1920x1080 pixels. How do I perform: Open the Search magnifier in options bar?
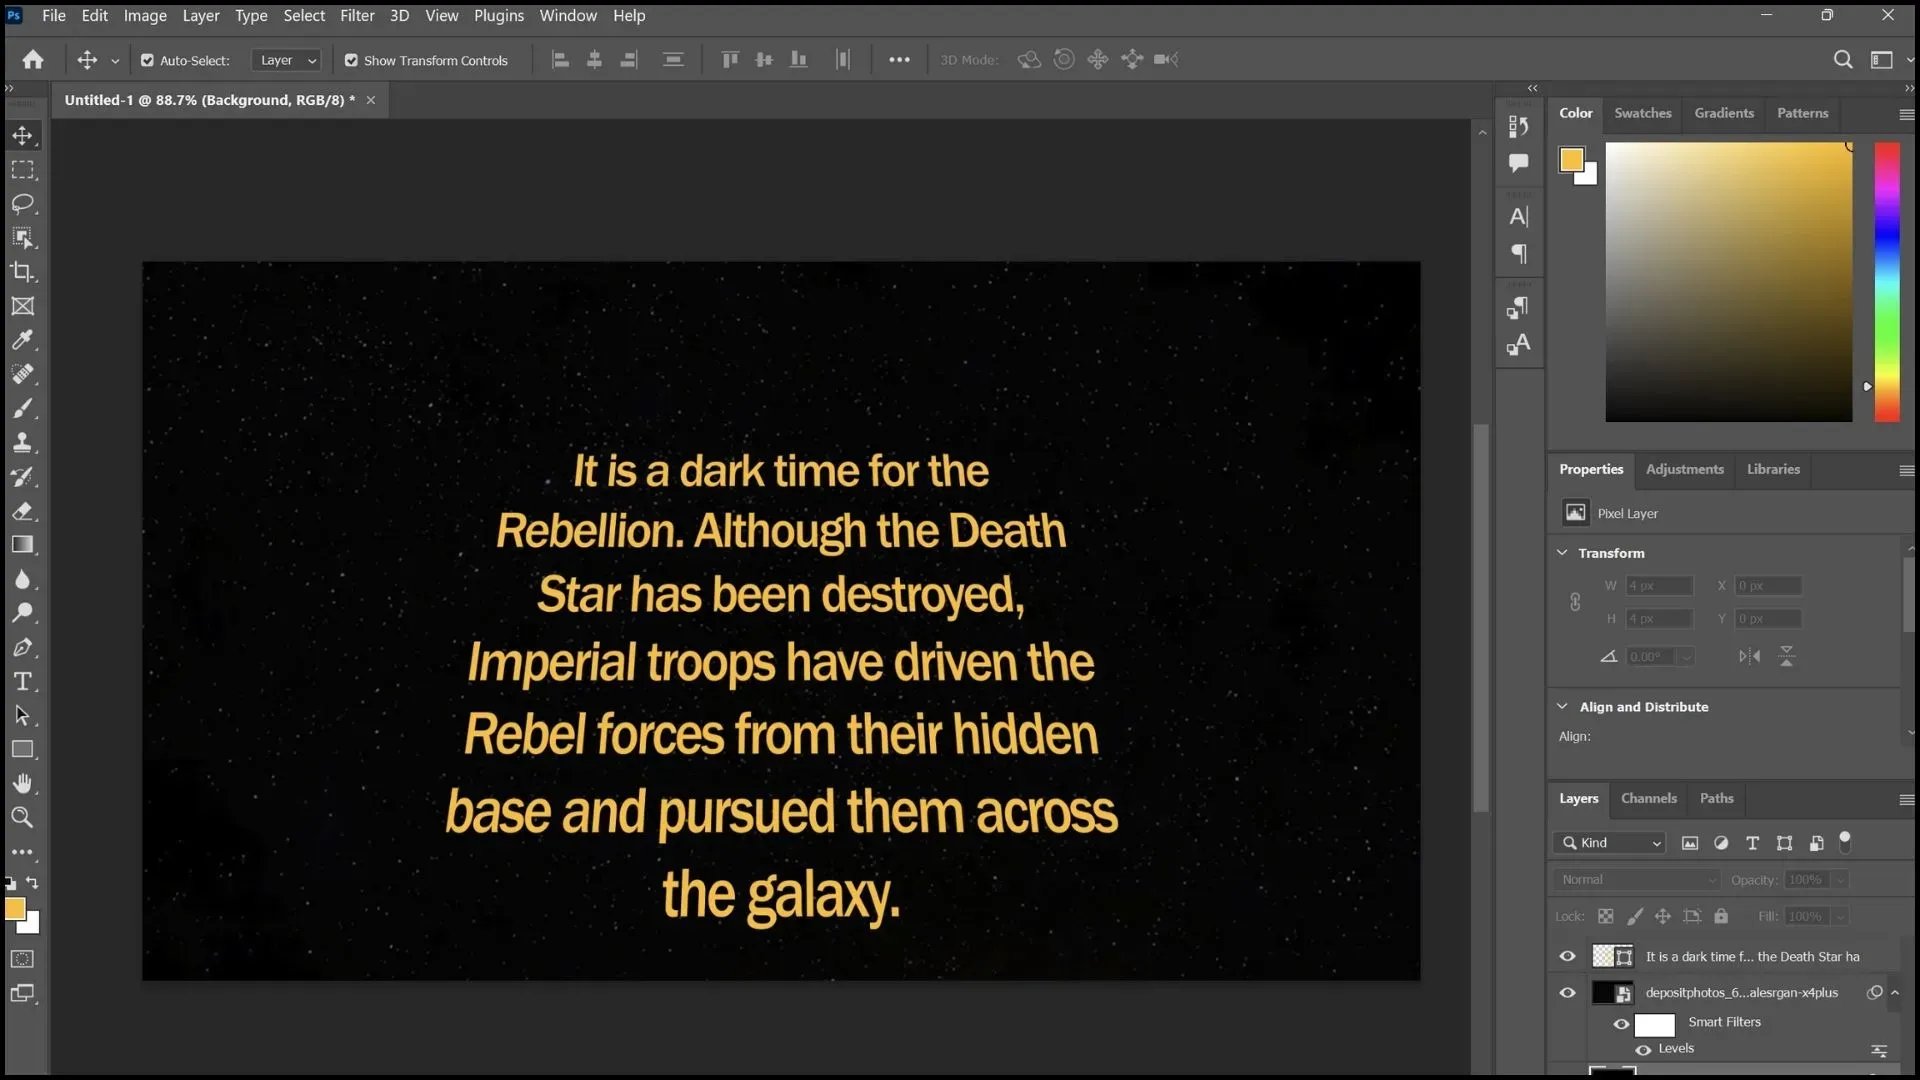tap(1842, 60)
